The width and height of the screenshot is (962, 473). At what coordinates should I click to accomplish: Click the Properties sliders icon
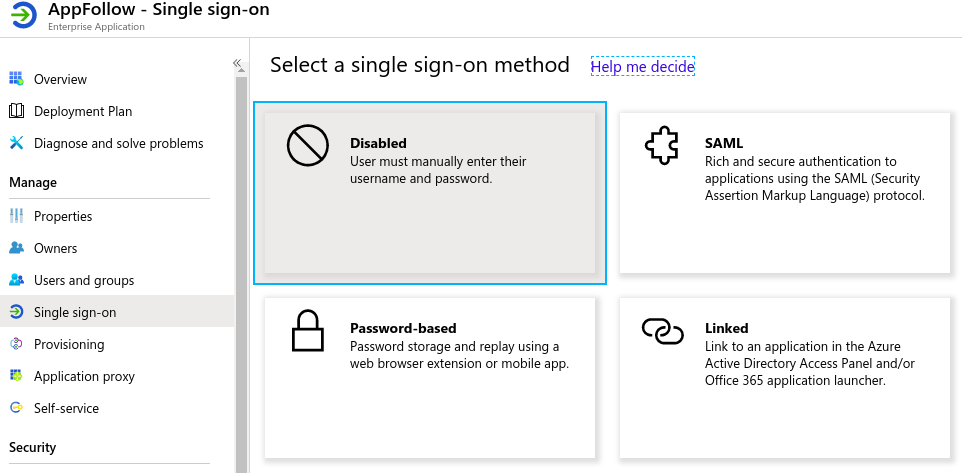pyautogui.click(x=17, y=216)
